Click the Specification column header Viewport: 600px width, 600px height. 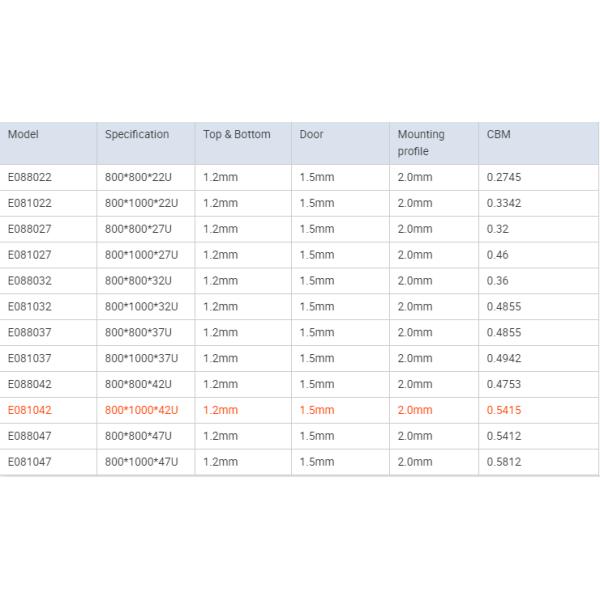[x=137, y=134]
